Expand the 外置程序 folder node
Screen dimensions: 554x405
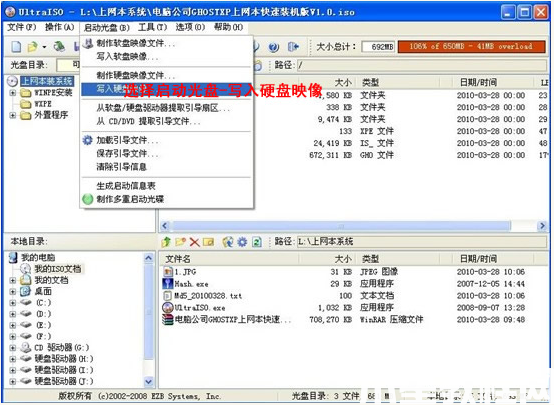[x=13, y=115]
